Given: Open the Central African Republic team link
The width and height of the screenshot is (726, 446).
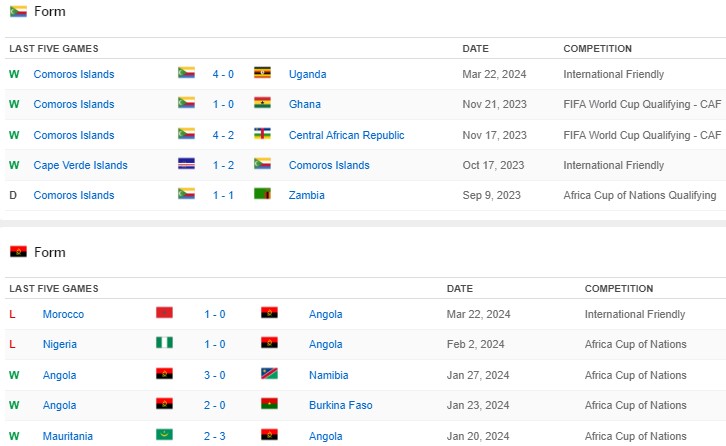Looking at the screenshot, I should coord(346,135).
